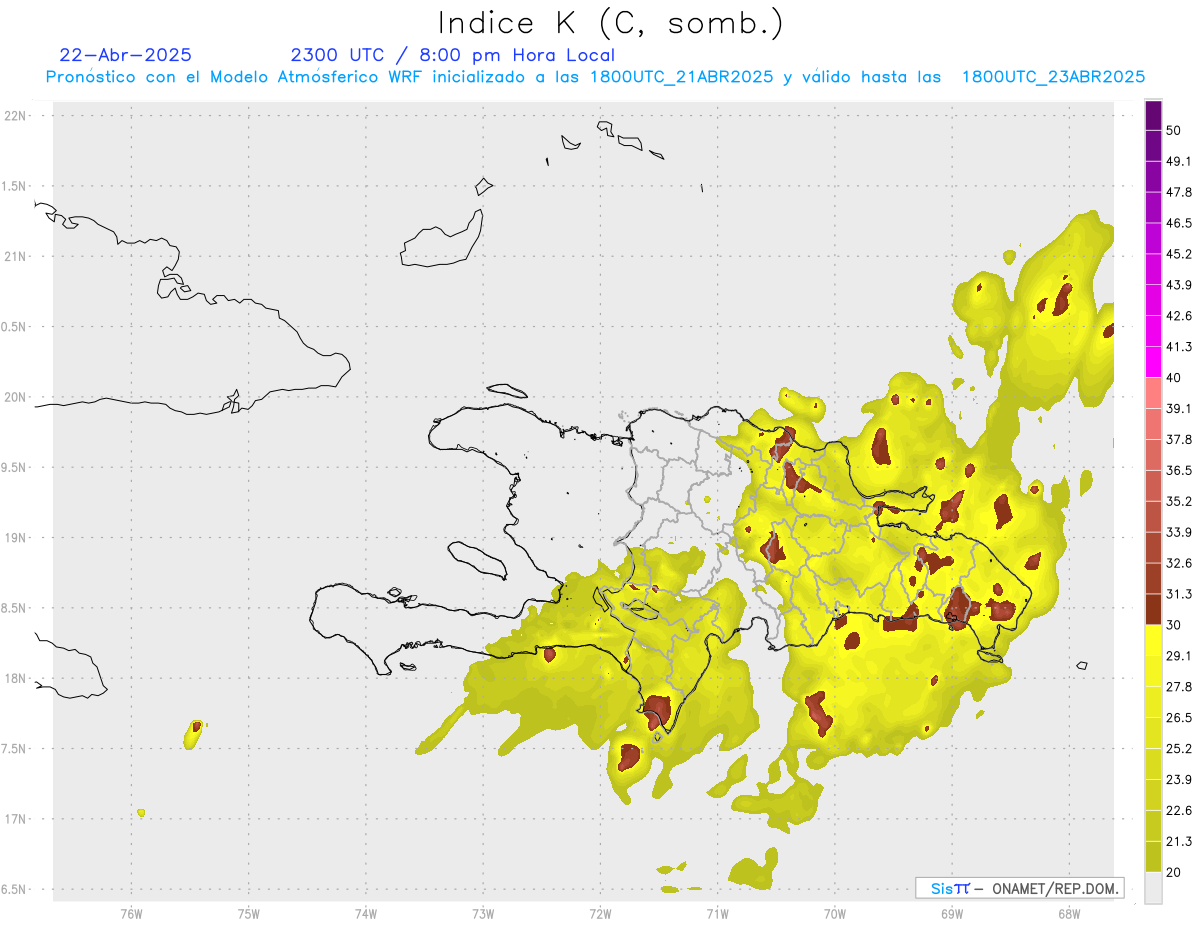Image resolution: width=1200 pixels, height=927 pixels.
Task: Click the legend value '49.1'
Action: [x=1179, y=162]
